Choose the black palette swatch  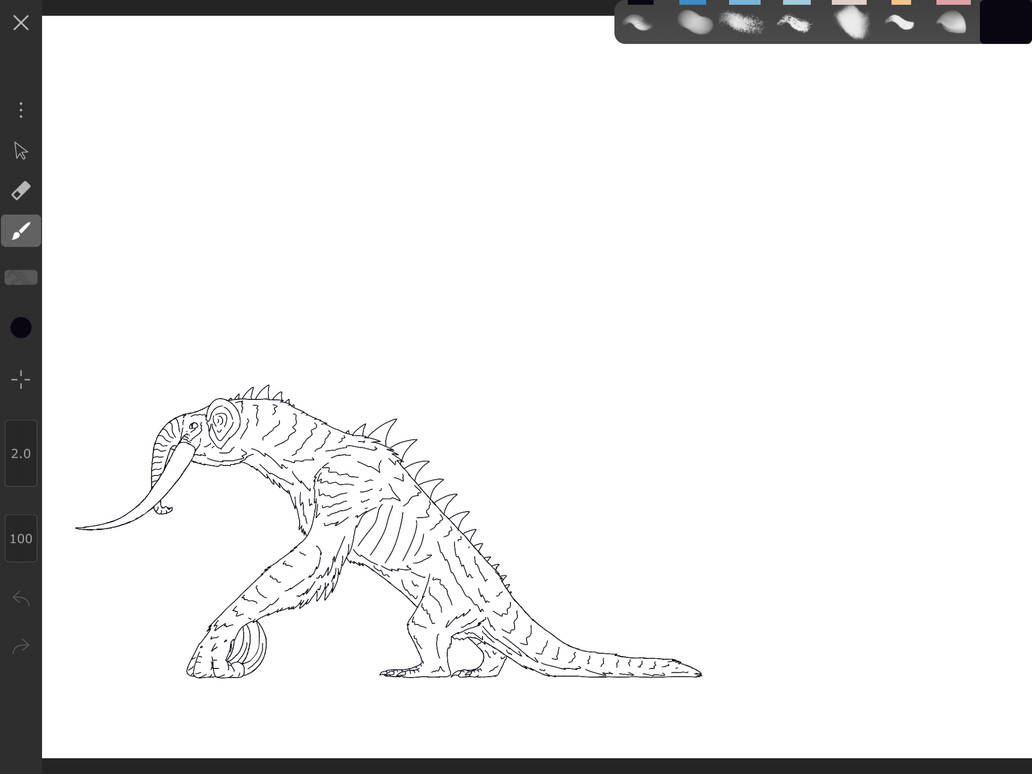click(x=640, y=3)
